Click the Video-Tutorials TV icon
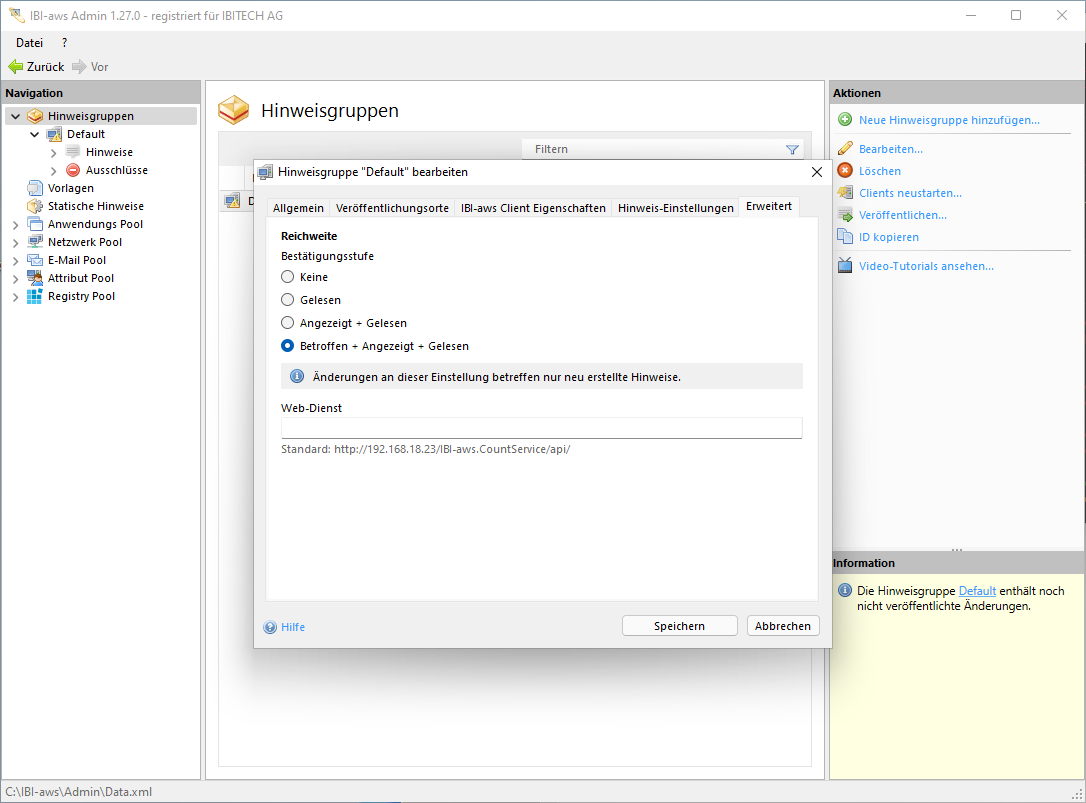Image resolution: width=1086 pixels, height=803 pixels. point(845,266)
